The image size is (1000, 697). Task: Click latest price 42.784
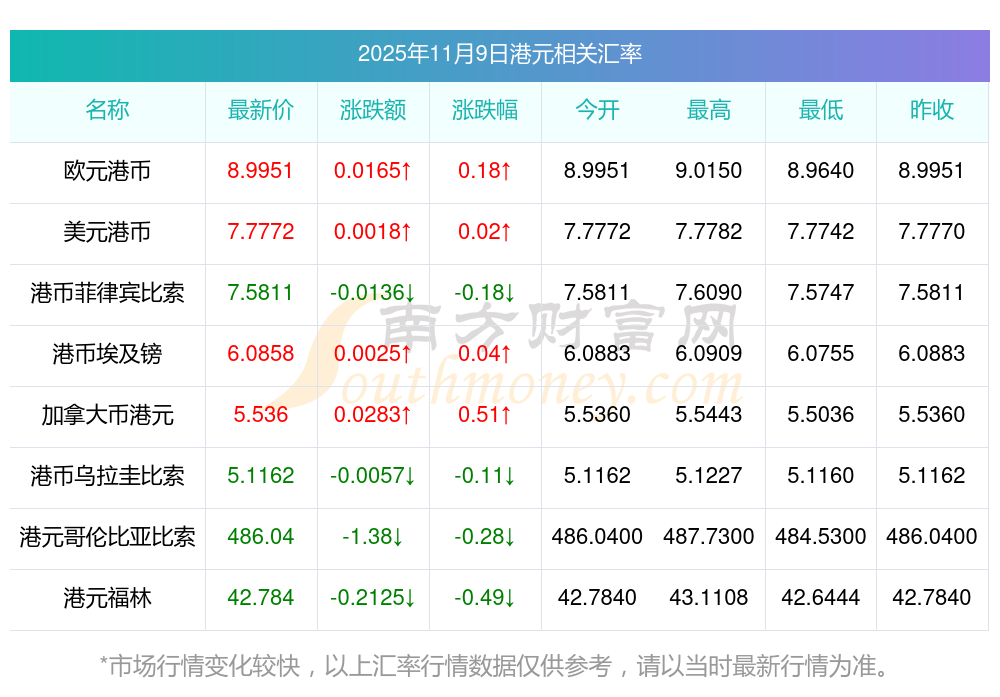tap(260, 598)
